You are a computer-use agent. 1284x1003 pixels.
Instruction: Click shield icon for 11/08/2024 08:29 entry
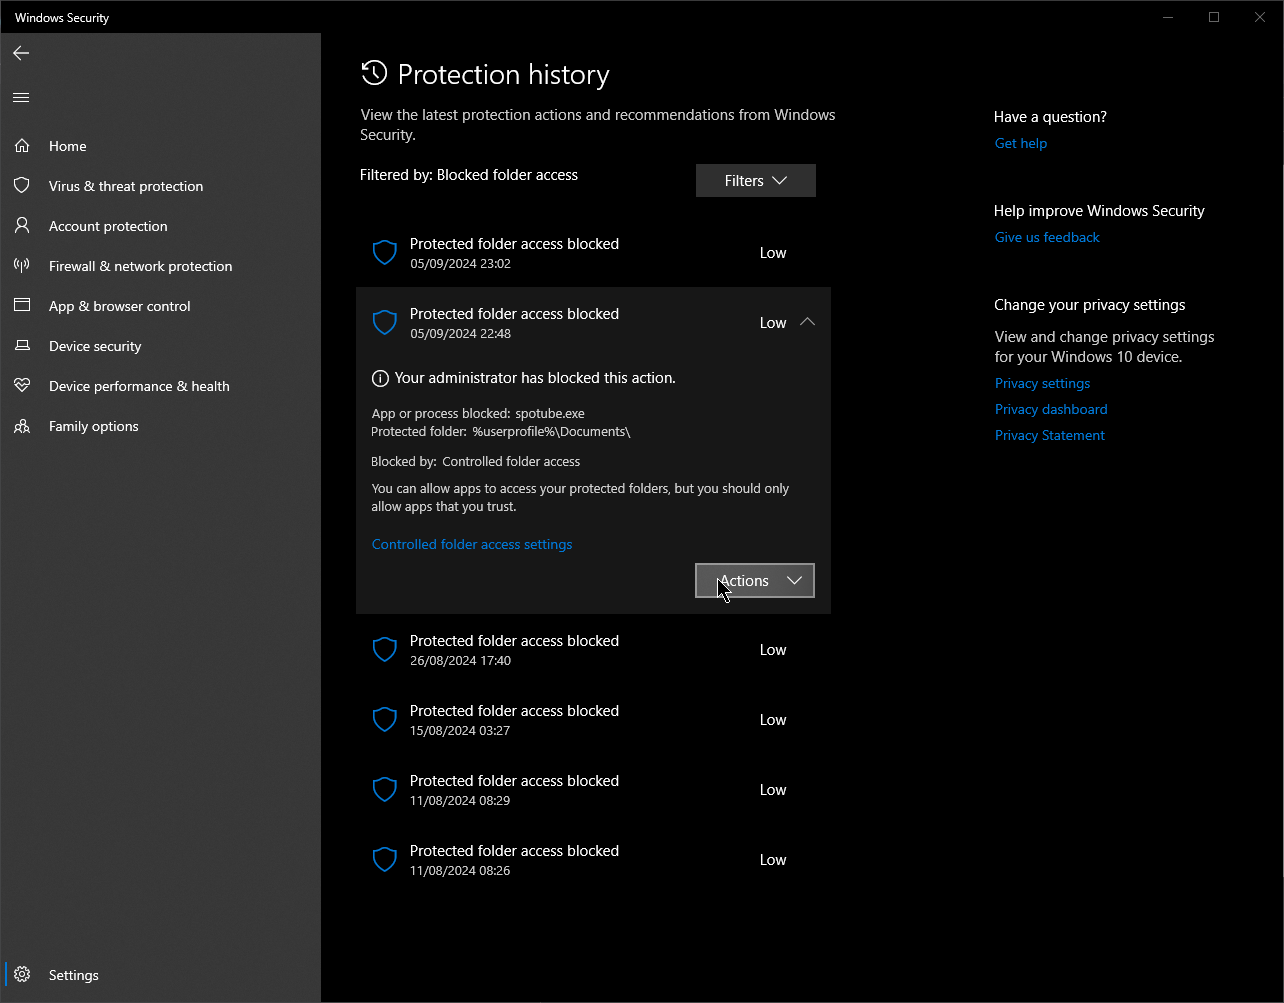pyautogui.click(x=385, y=790)
